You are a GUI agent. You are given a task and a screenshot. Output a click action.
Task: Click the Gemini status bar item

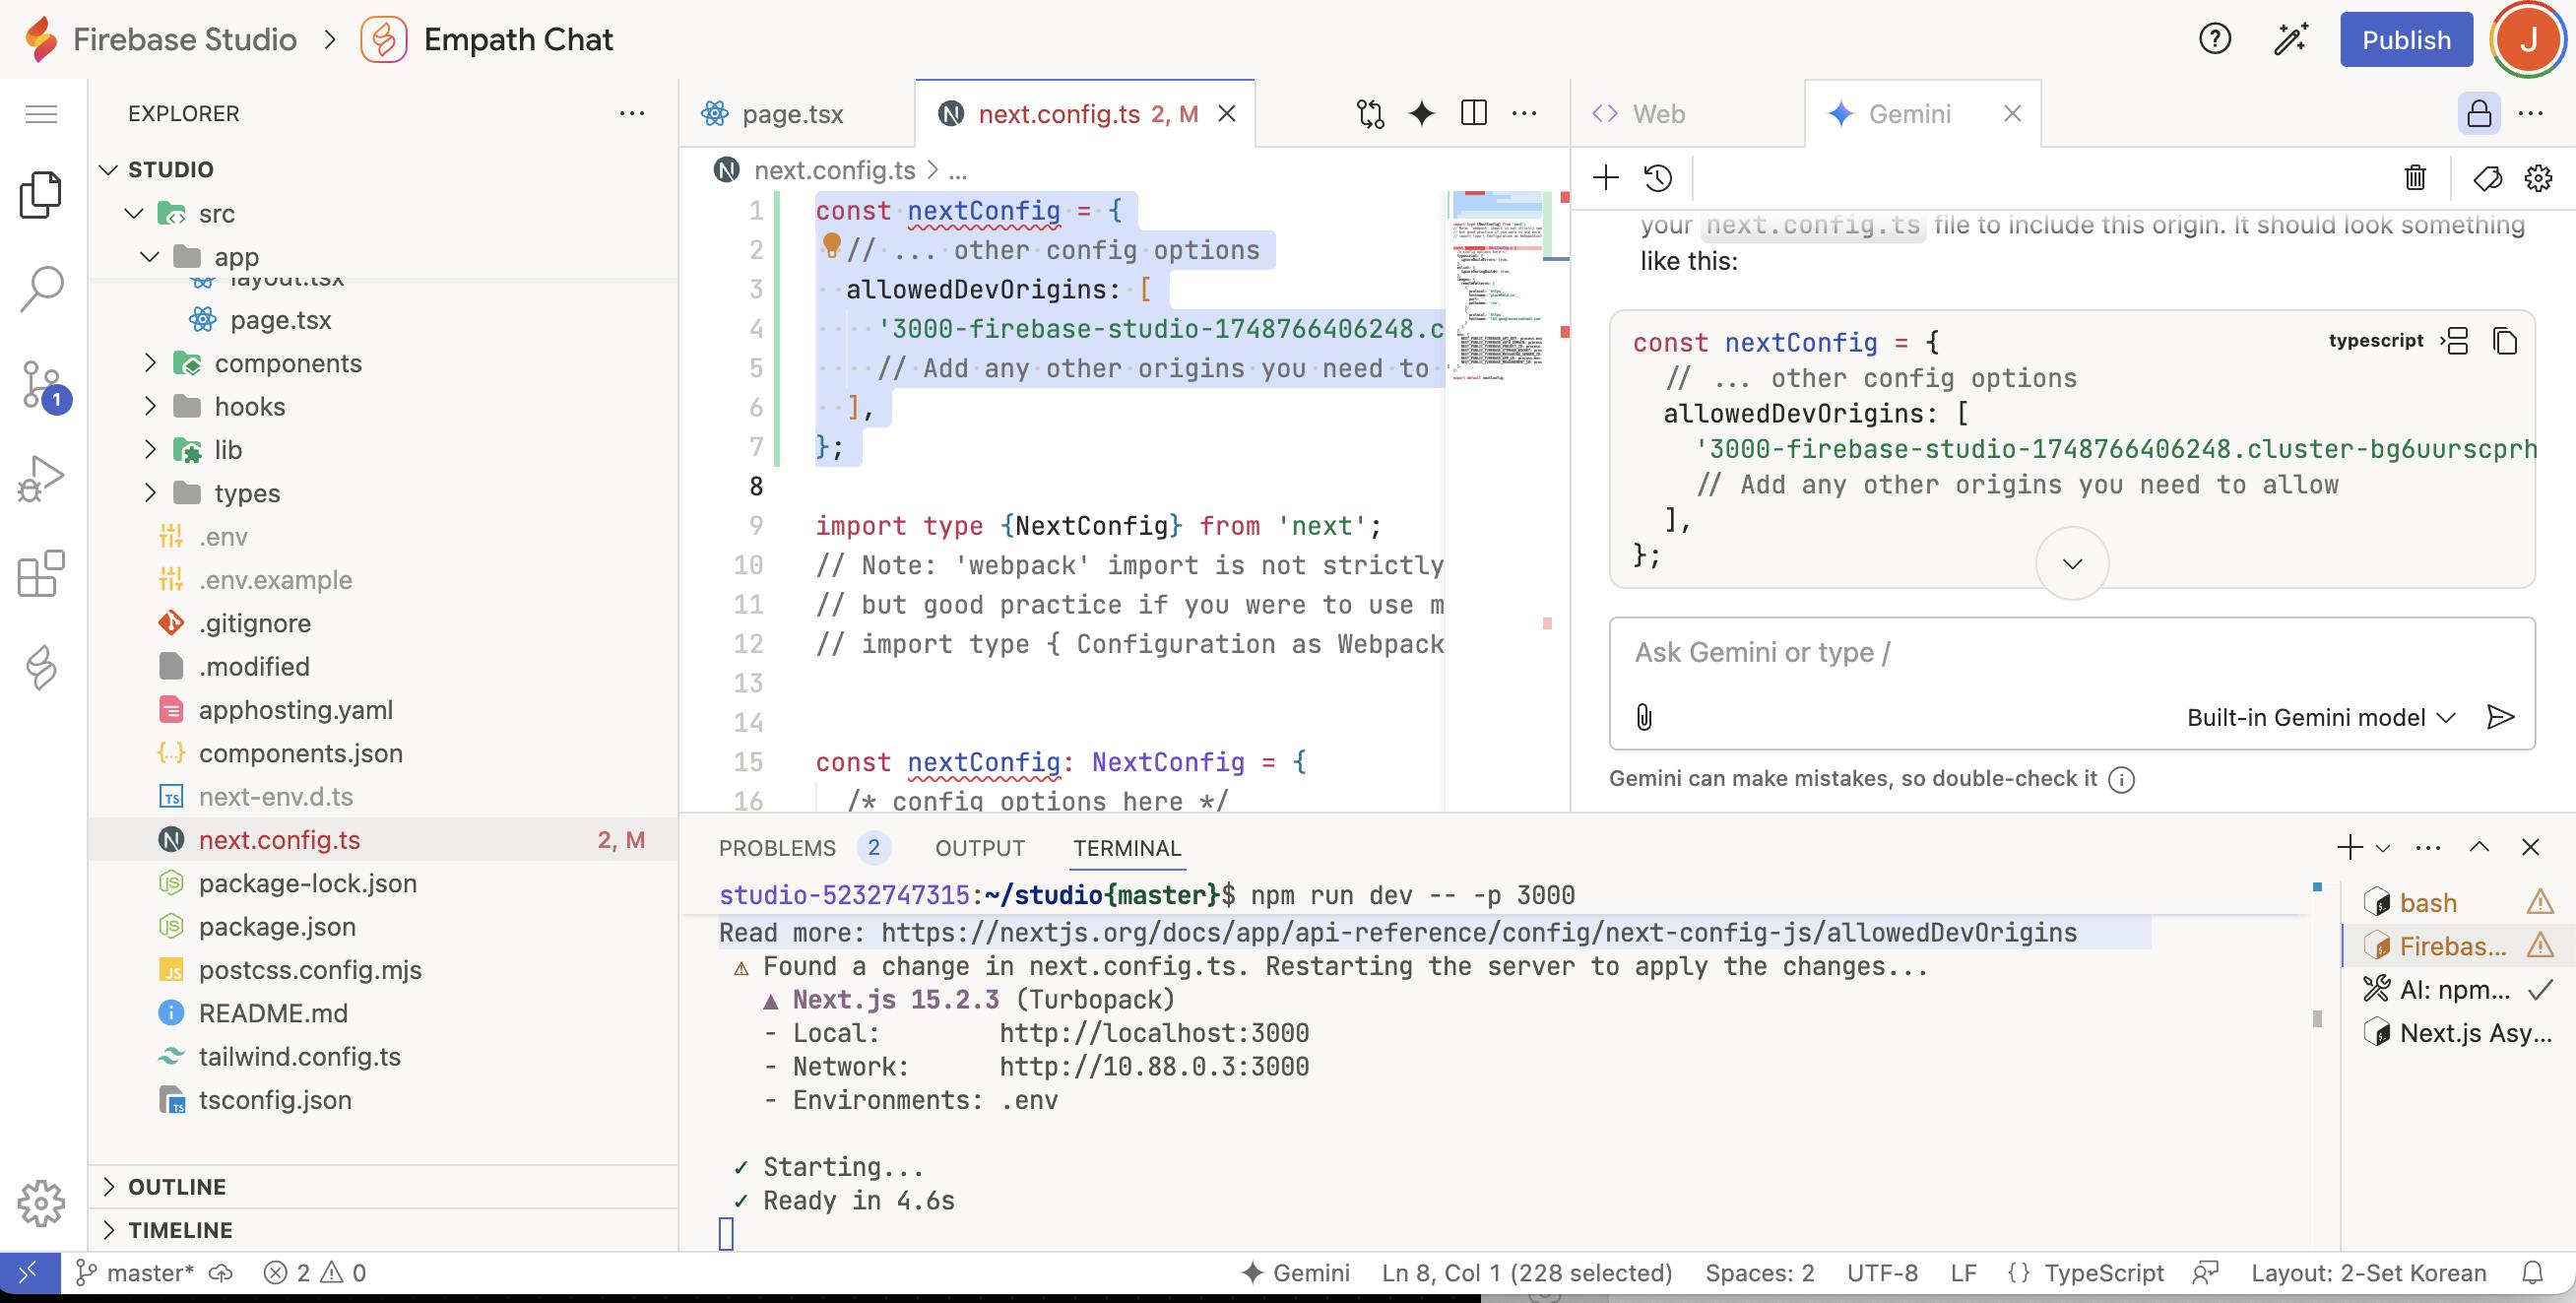(1295, 1273)
